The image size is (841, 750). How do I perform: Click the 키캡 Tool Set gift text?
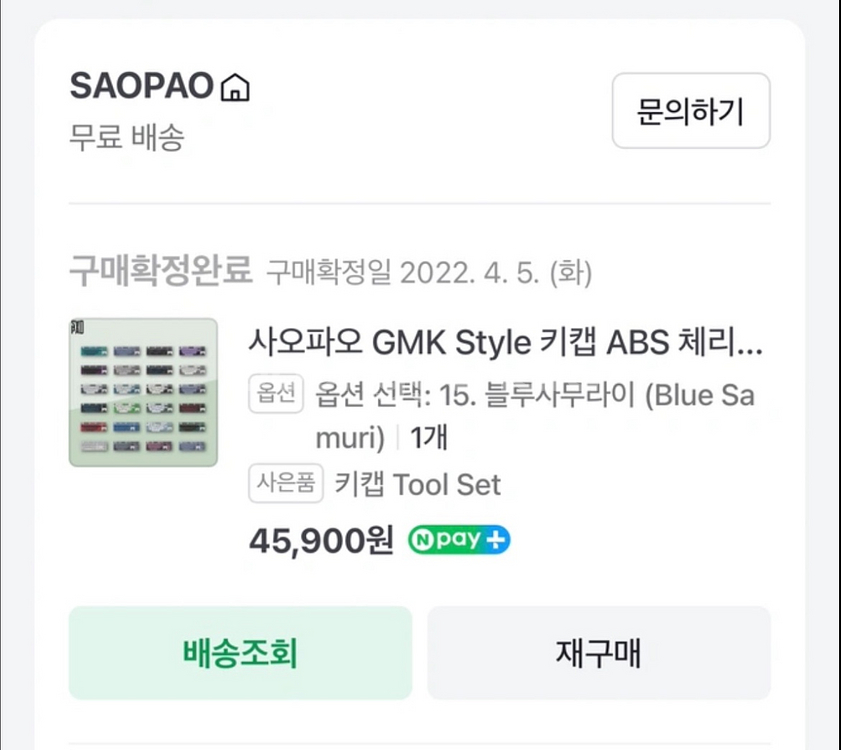(x=418, y=485)
